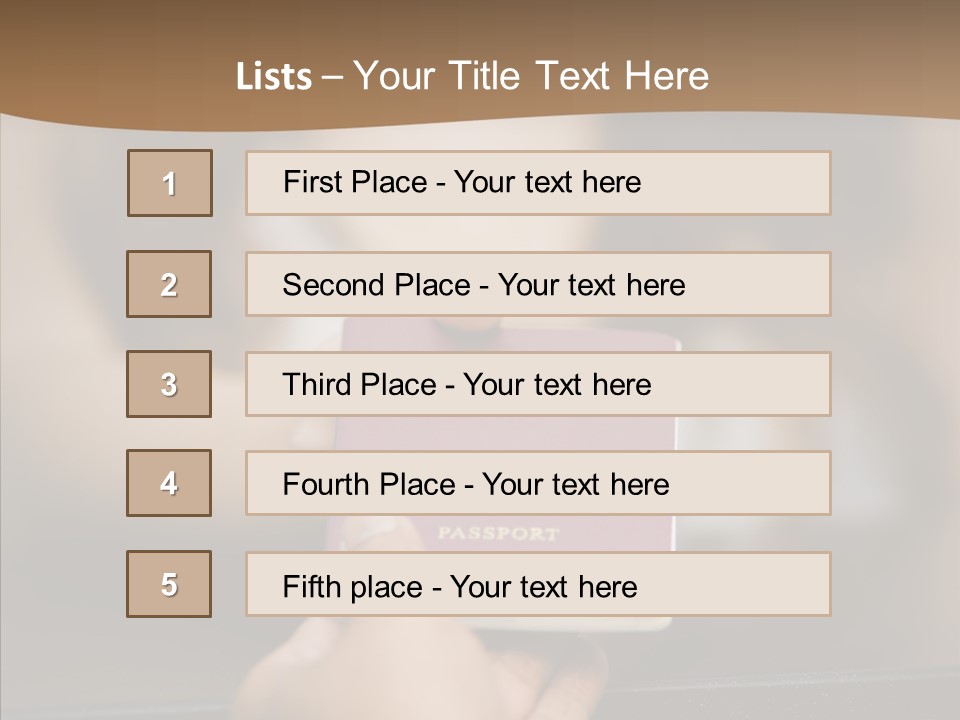Select the Fourth Place text box

coord(538,483)
